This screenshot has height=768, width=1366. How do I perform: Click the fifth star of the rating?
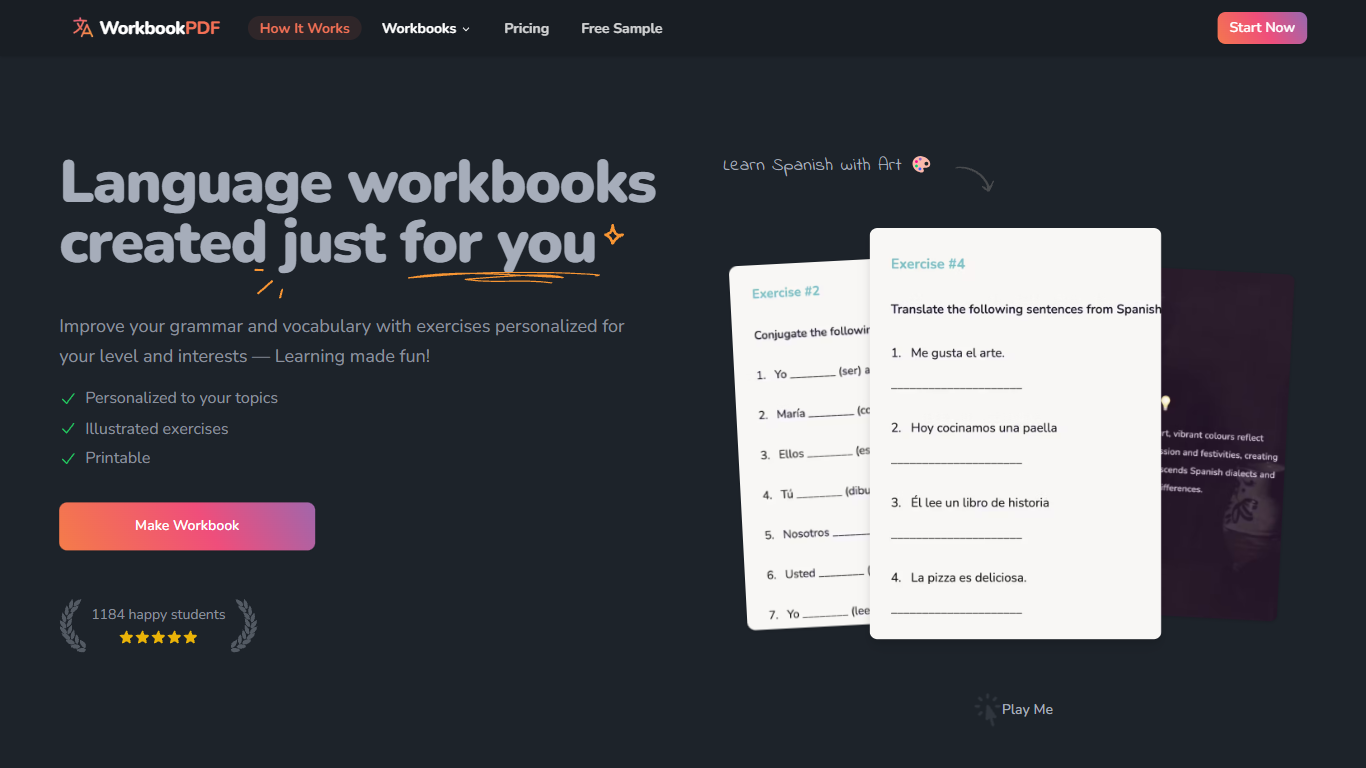(192, 636)
